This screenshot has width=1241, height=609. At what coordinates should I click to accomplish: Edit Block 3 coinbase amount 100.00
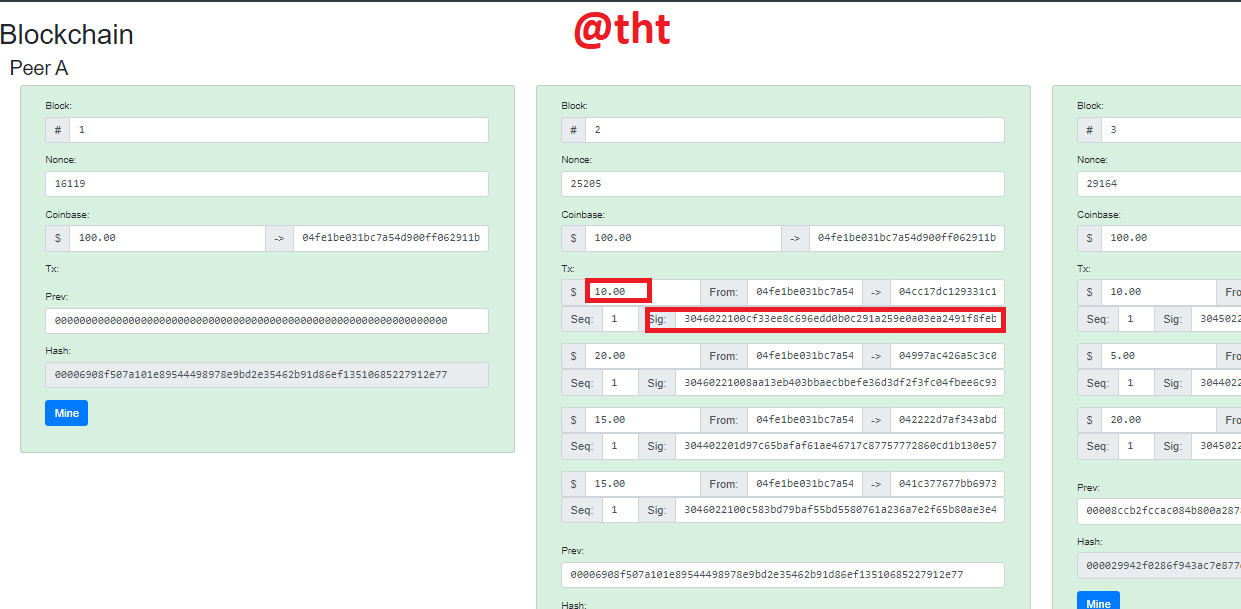(1171, 238)
